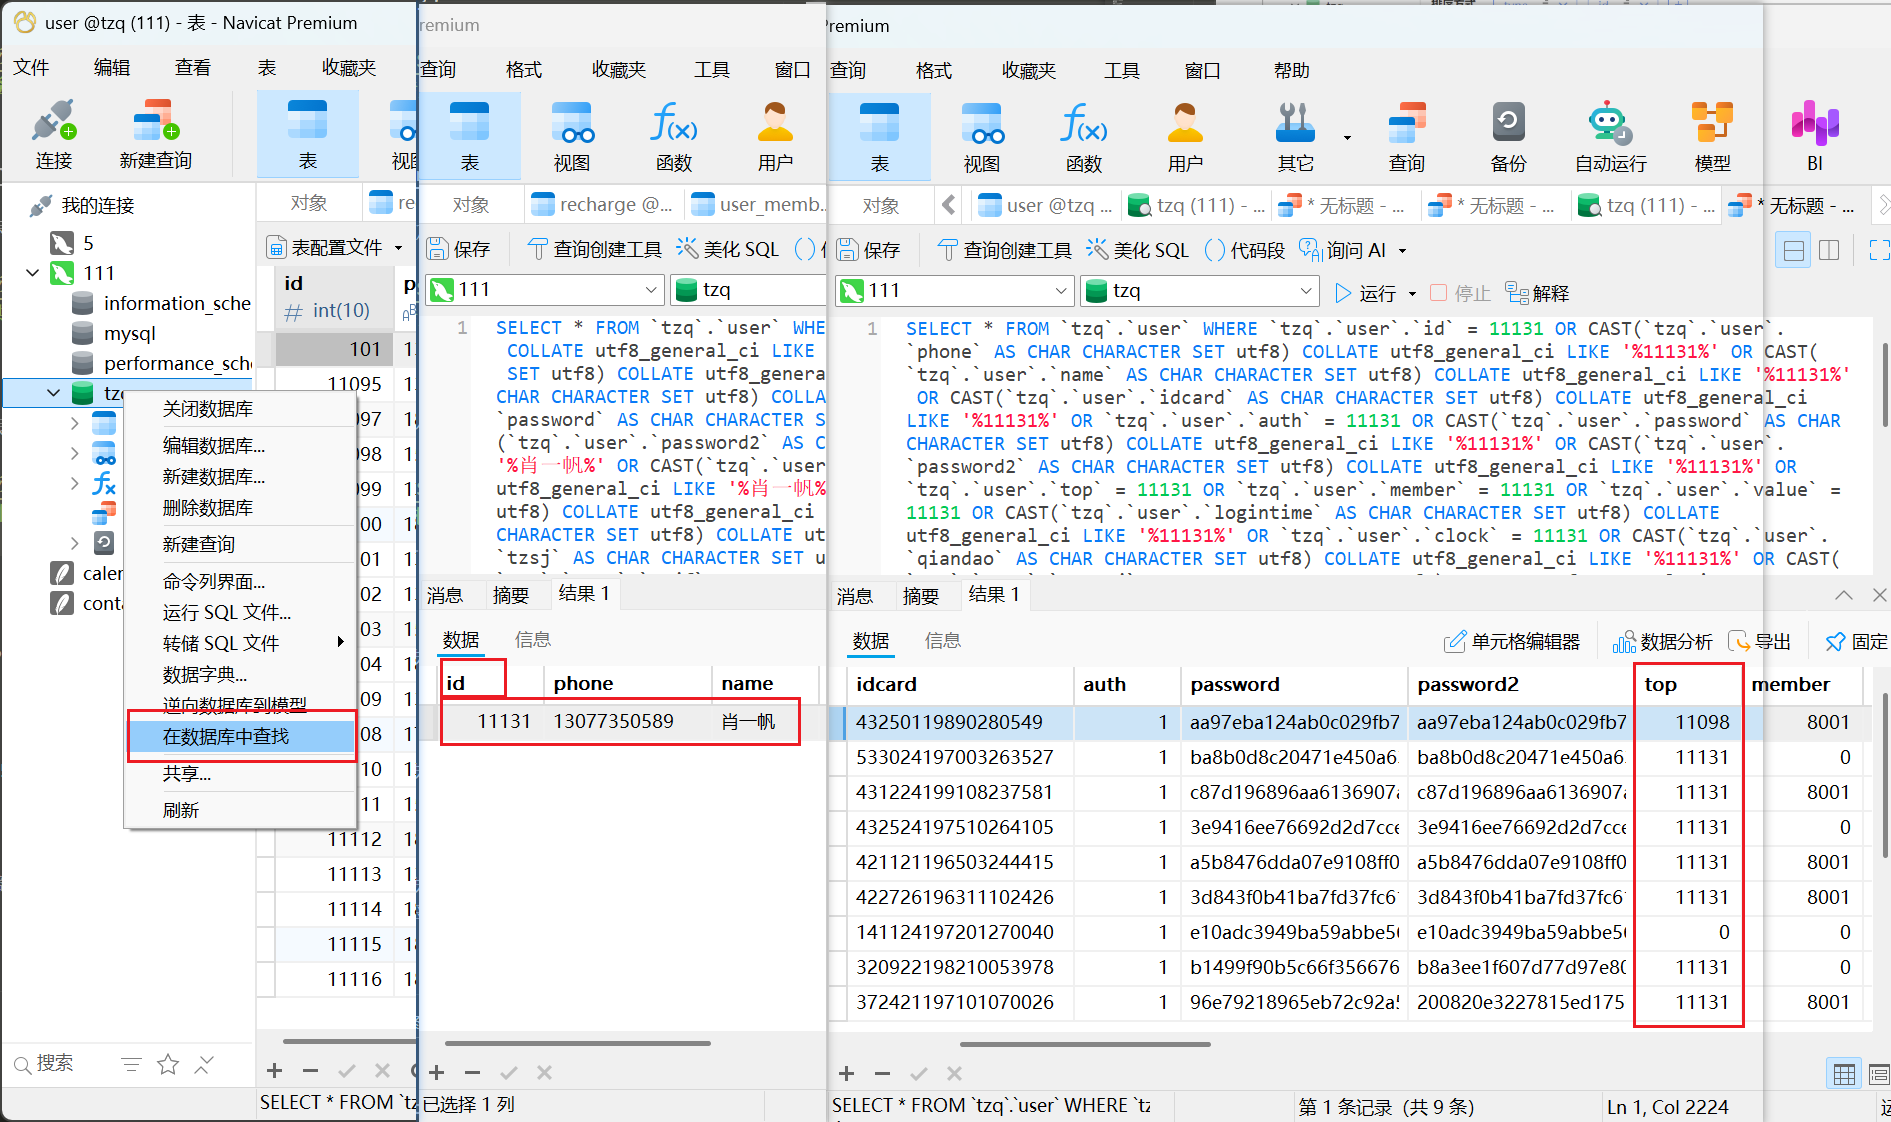Image resolution: width=1891 pixels, height=1122 pixels.
Task: Click the 美化 SQL button in right window
Action: click(x=1138, y=250)
